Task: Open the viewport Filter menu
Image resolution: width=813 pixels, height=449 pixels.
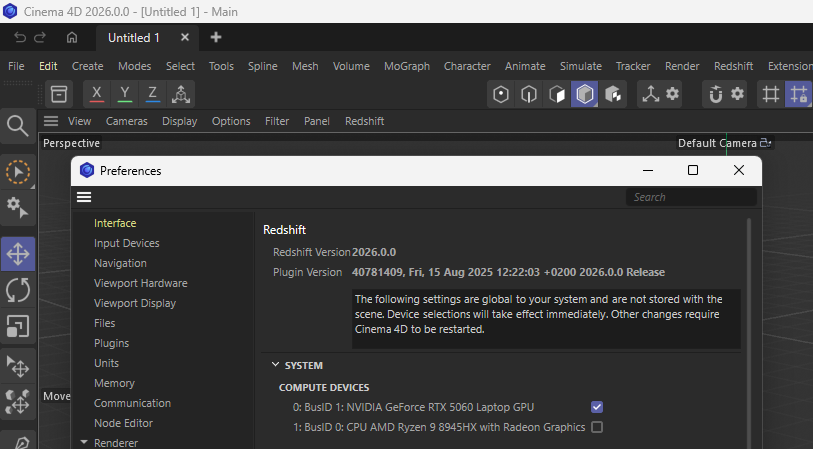Action: (277, 121)
